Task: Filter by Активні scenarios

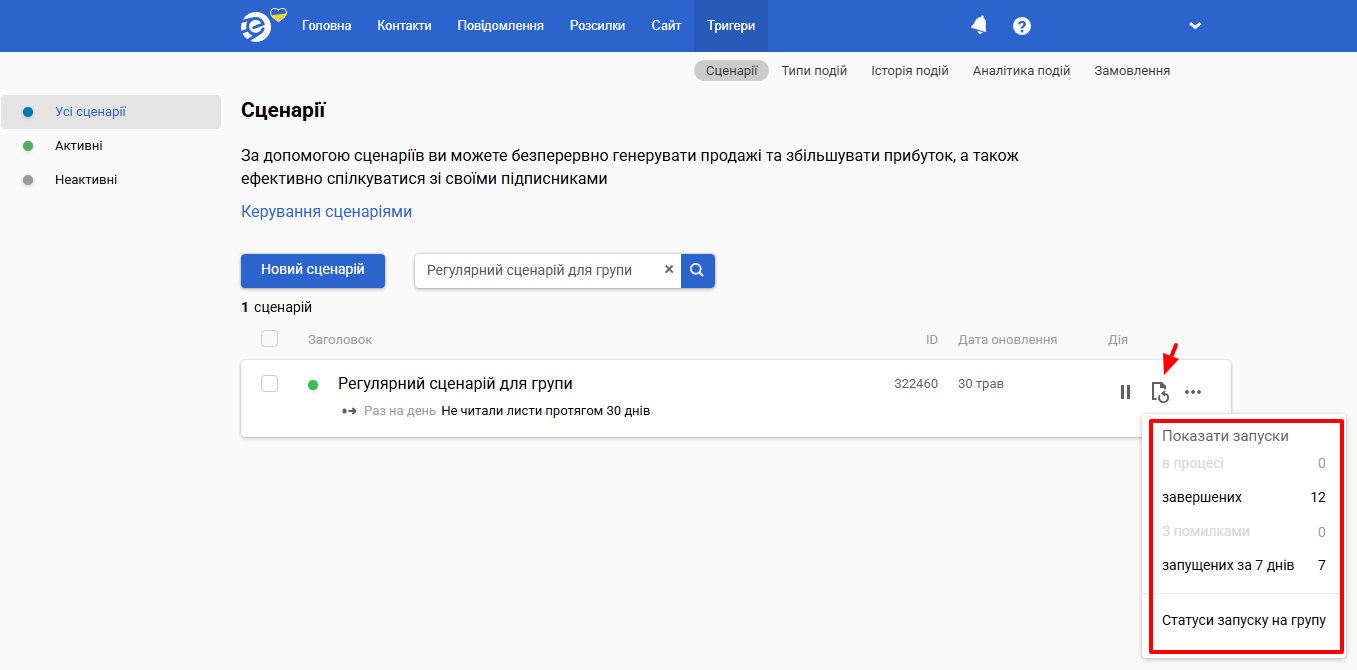Action: (x=79, y=146)
